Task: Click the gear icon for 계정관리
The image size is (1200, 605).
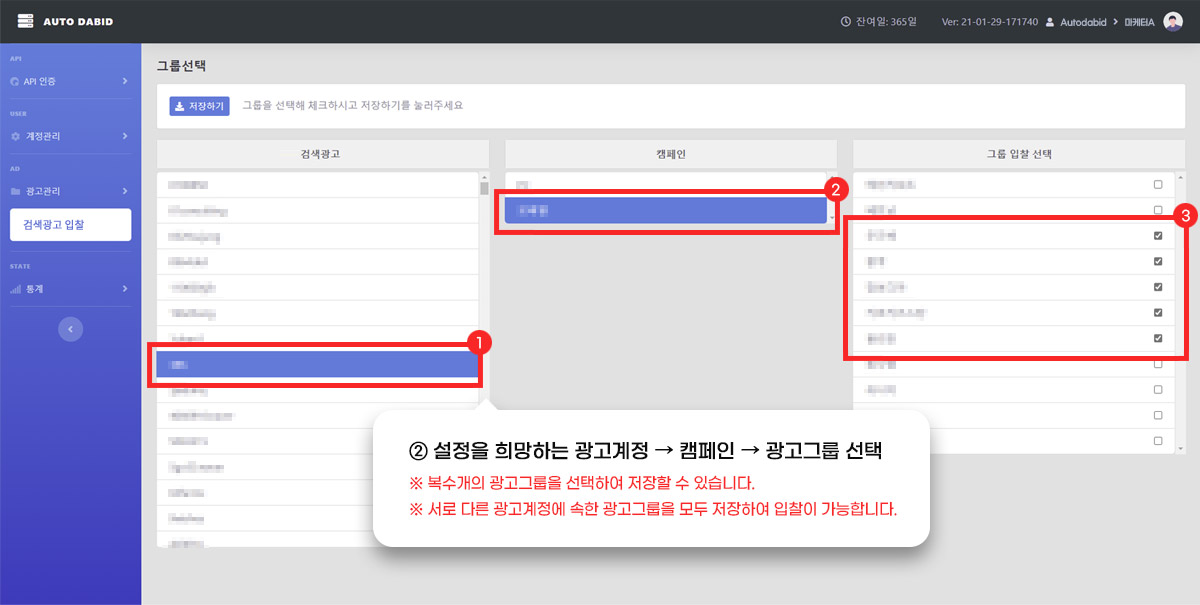Action: tap(15, 136)
